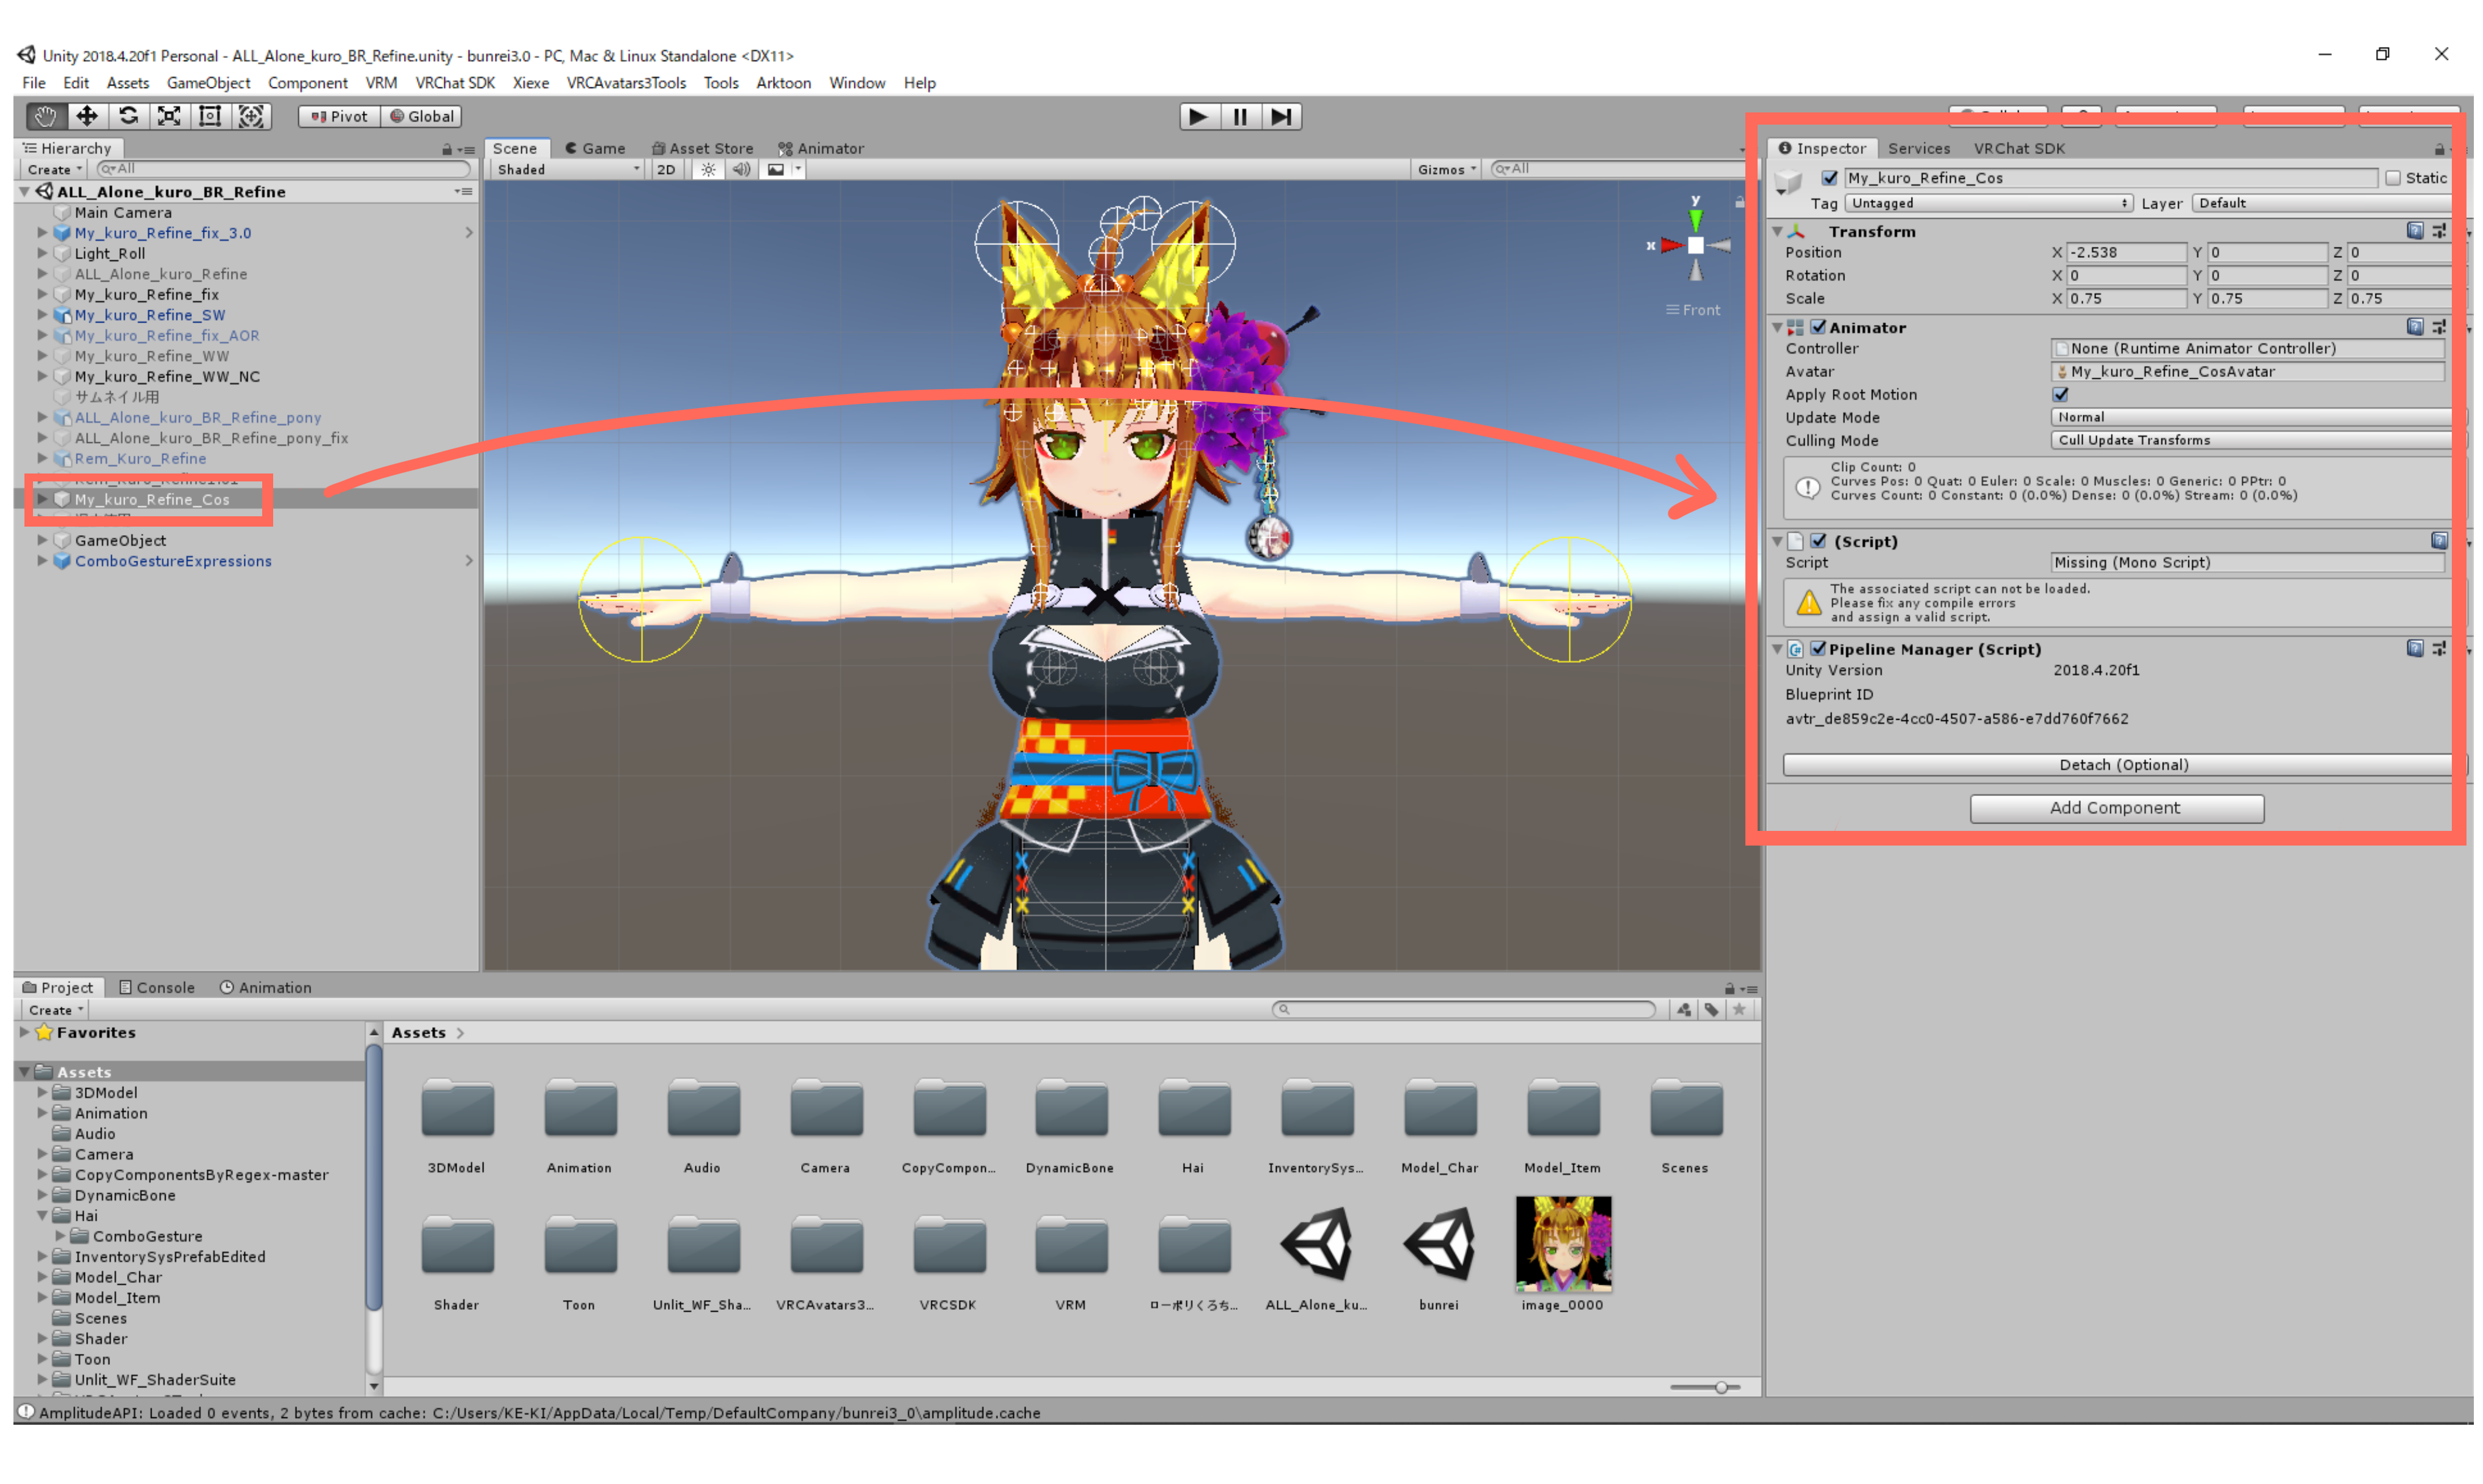
Task: Enable the Static checkbox
Action: pos(2392,178)
